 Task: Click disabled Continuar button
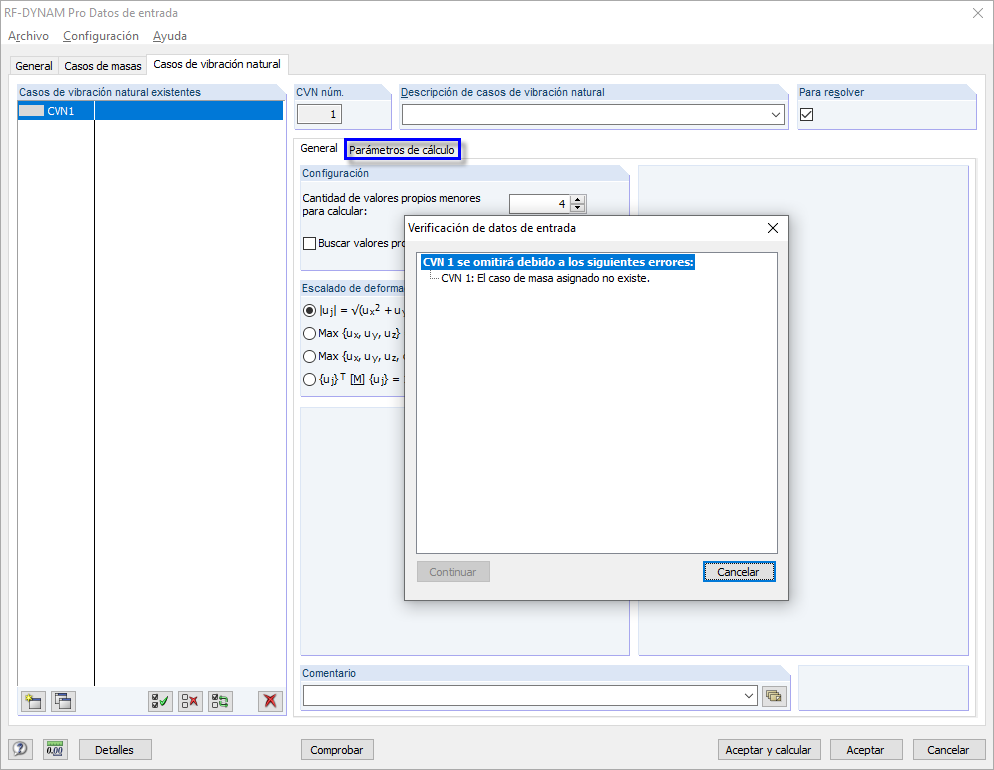click(453, 572)
